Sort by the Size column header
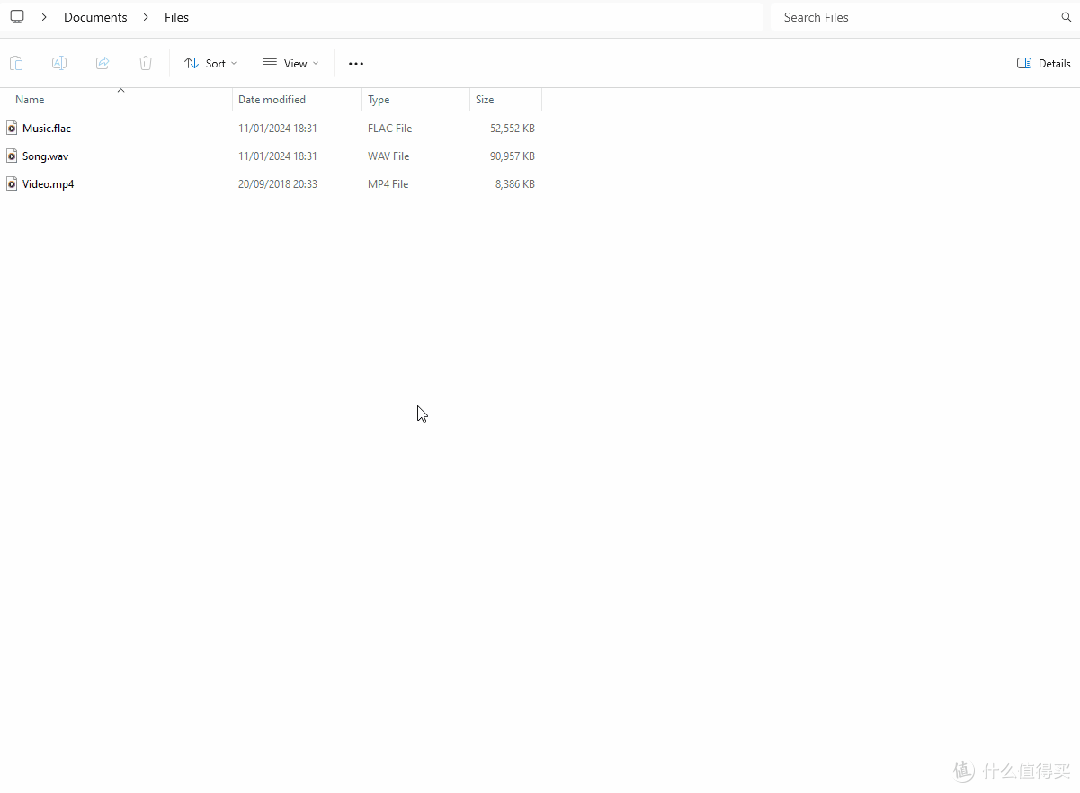The width and height of the screenshot is (1080, 793). (506, 99)
